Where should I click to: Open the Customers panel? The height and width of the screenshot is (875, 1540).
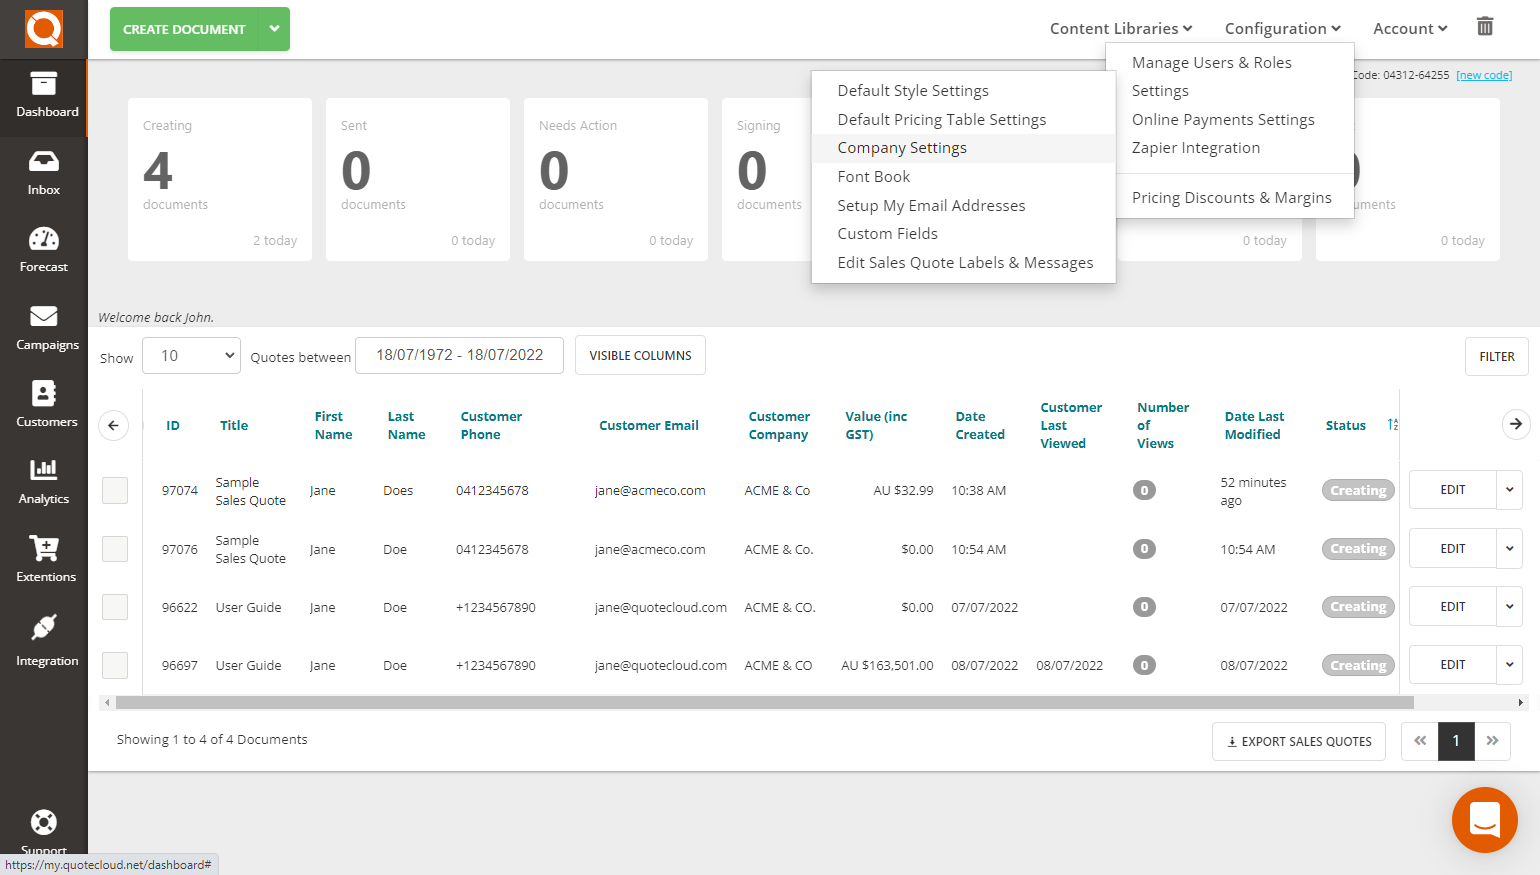click(x=44, y=404)
